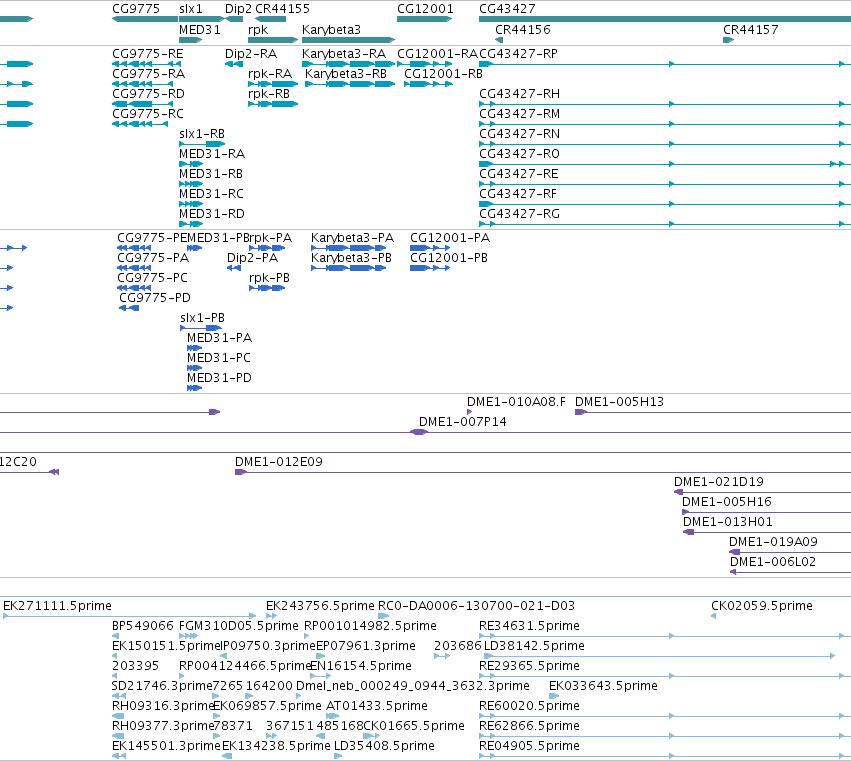Select clone DME1-005H13
The image size is (851, 761).
click(x=713, y=413)
